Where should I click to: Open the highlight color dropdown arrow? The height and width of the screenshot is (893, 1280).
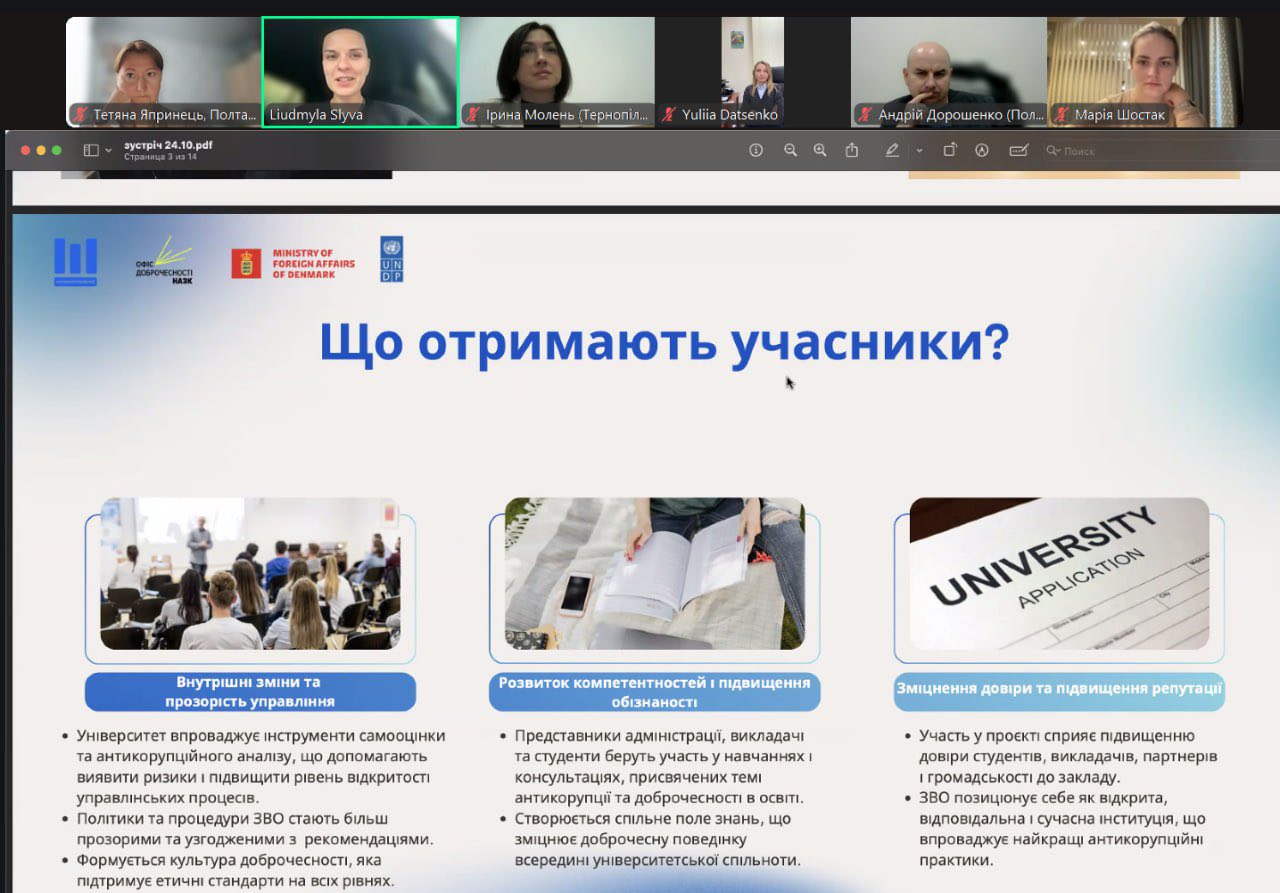[919, 150]
